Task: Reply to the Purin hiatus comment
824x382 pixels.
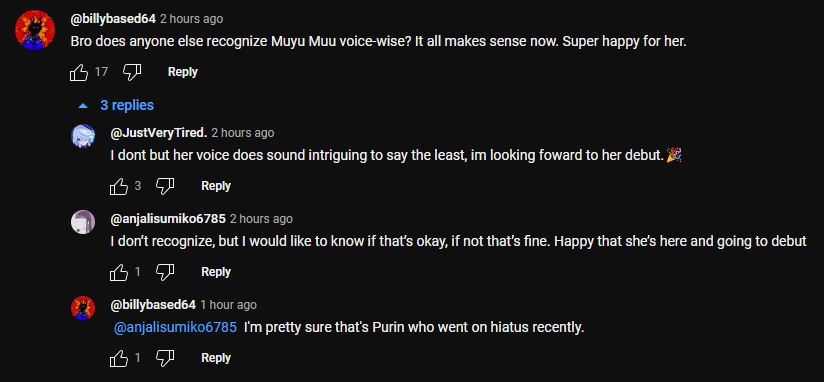Action: click(x=216, y=358)
